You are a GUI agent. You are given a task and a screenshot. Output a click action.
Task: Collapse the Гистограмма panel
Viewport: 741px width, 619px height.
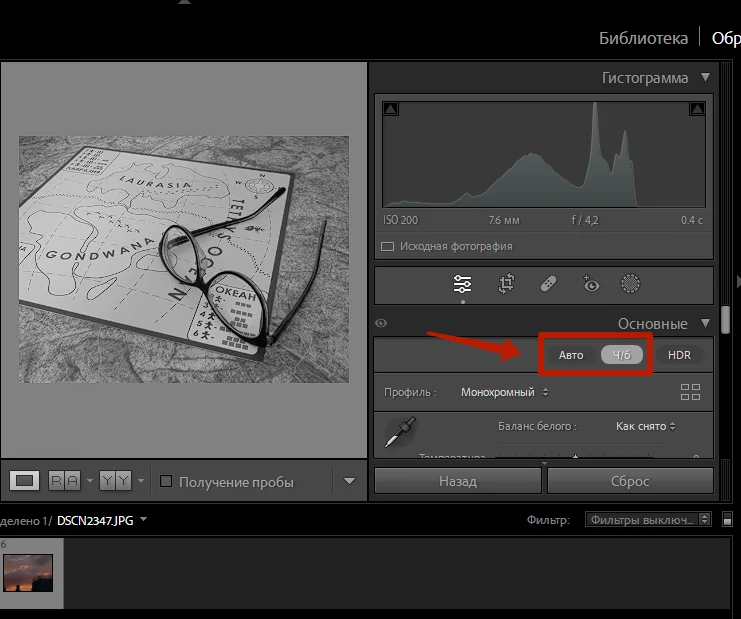pos(706,77)
